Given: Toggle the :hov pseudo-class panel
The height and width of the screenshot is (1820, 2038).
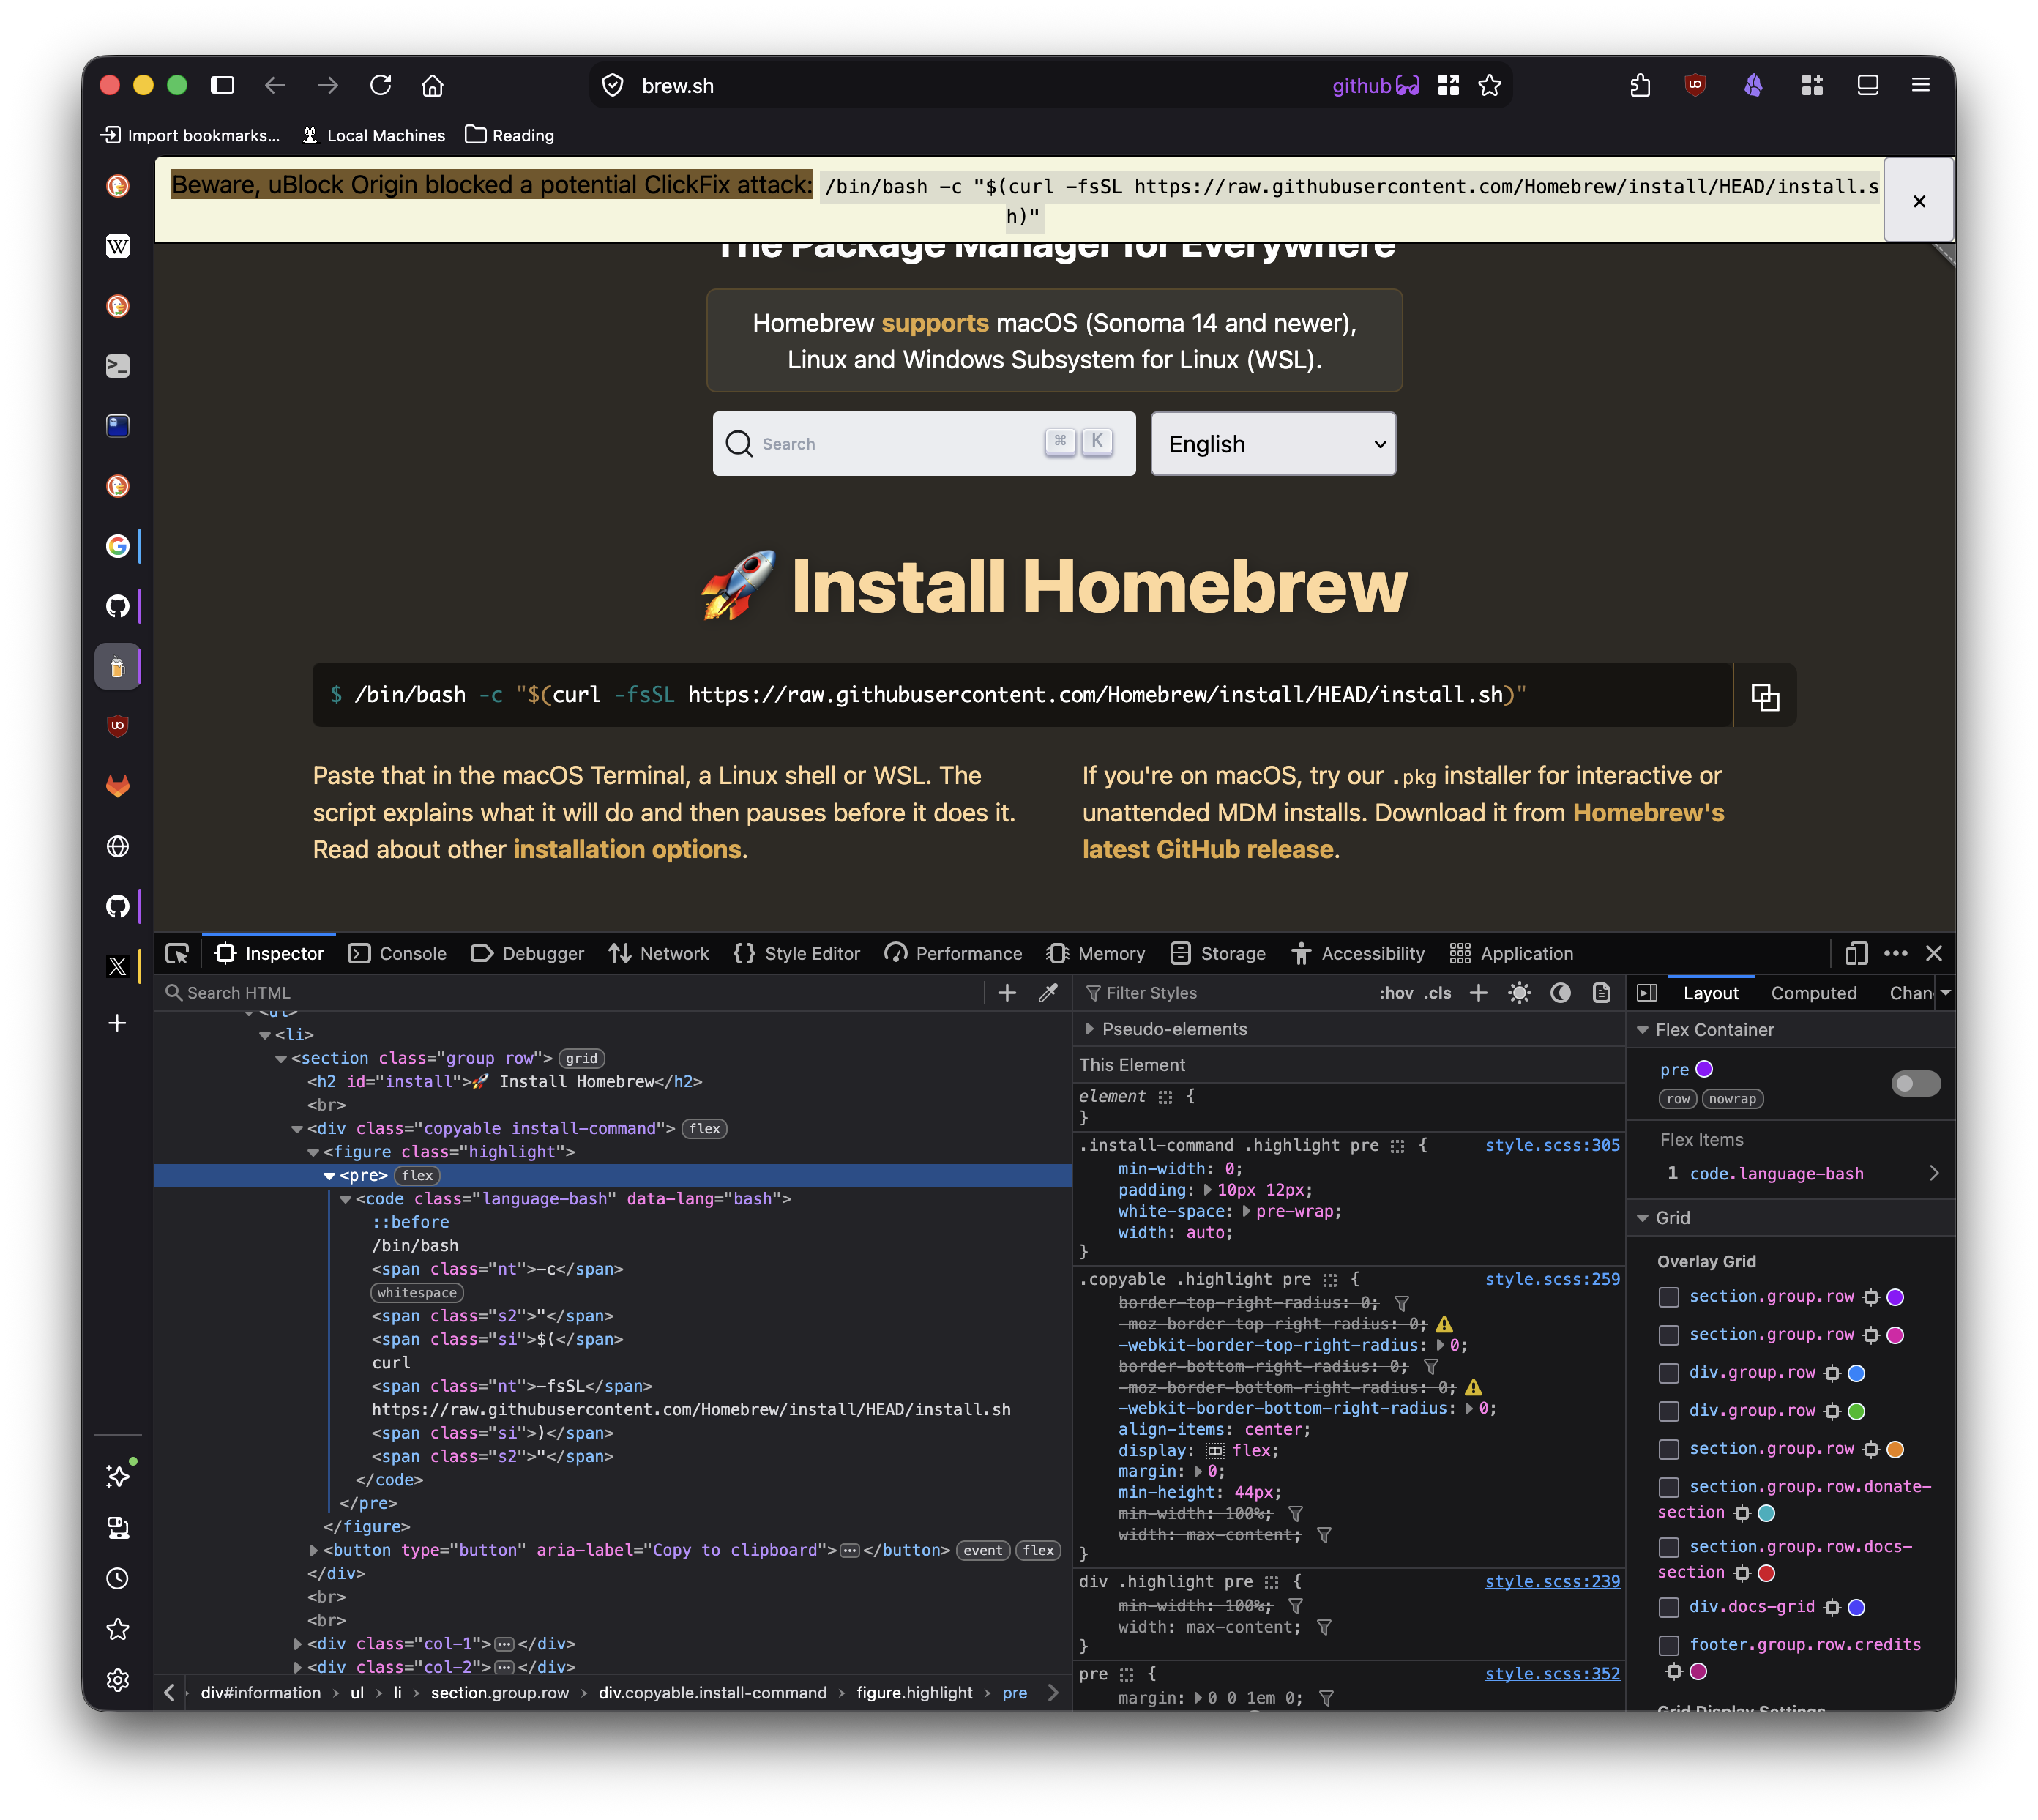Looking at the screenshot, I should pyautogui.click(x=1396, y=993).
